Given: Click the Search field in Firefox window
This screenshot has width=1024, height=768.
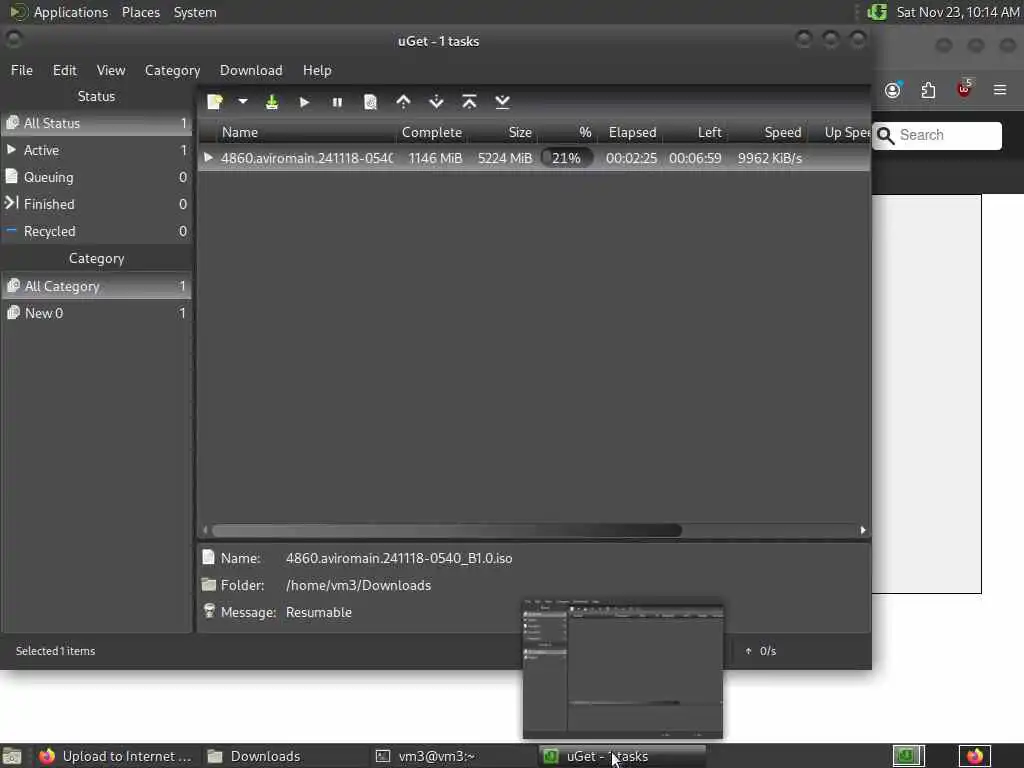Looking at the screenshot, I should coord(937,135).
